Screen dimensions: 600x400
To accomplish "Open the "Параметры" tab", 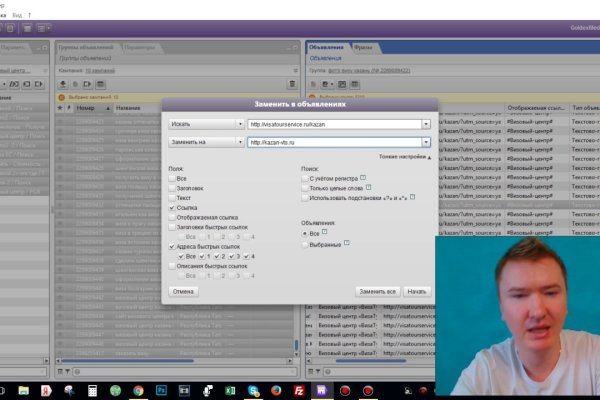I will coord(140,47).
